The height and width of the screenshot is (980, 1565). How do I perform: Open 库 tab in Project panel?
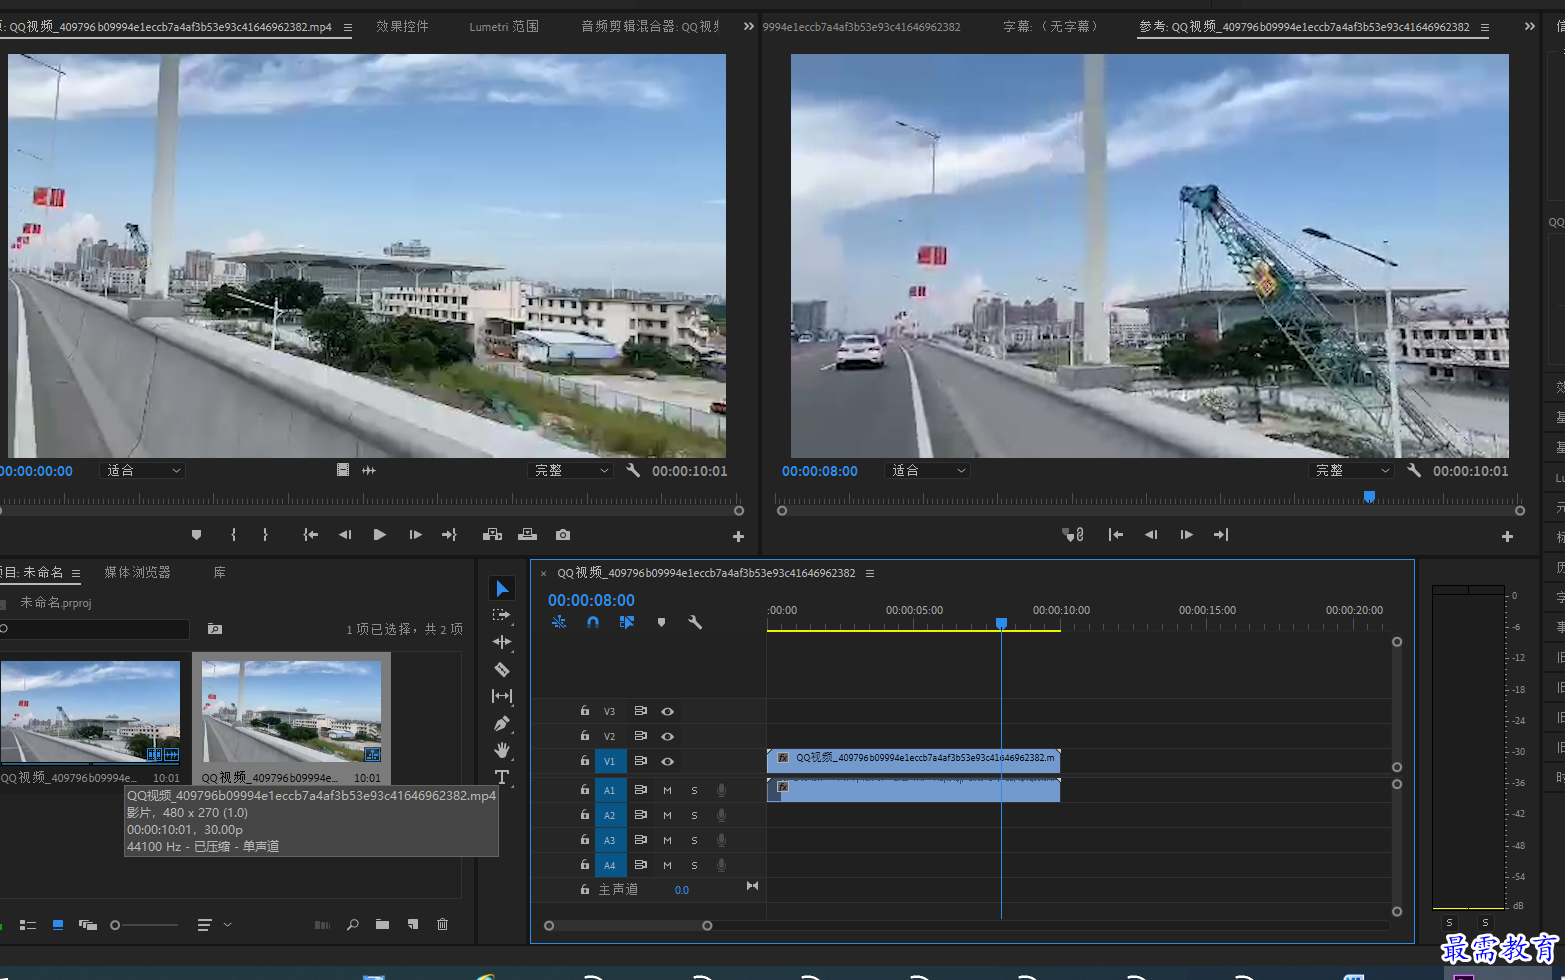[x=219, y=572]
